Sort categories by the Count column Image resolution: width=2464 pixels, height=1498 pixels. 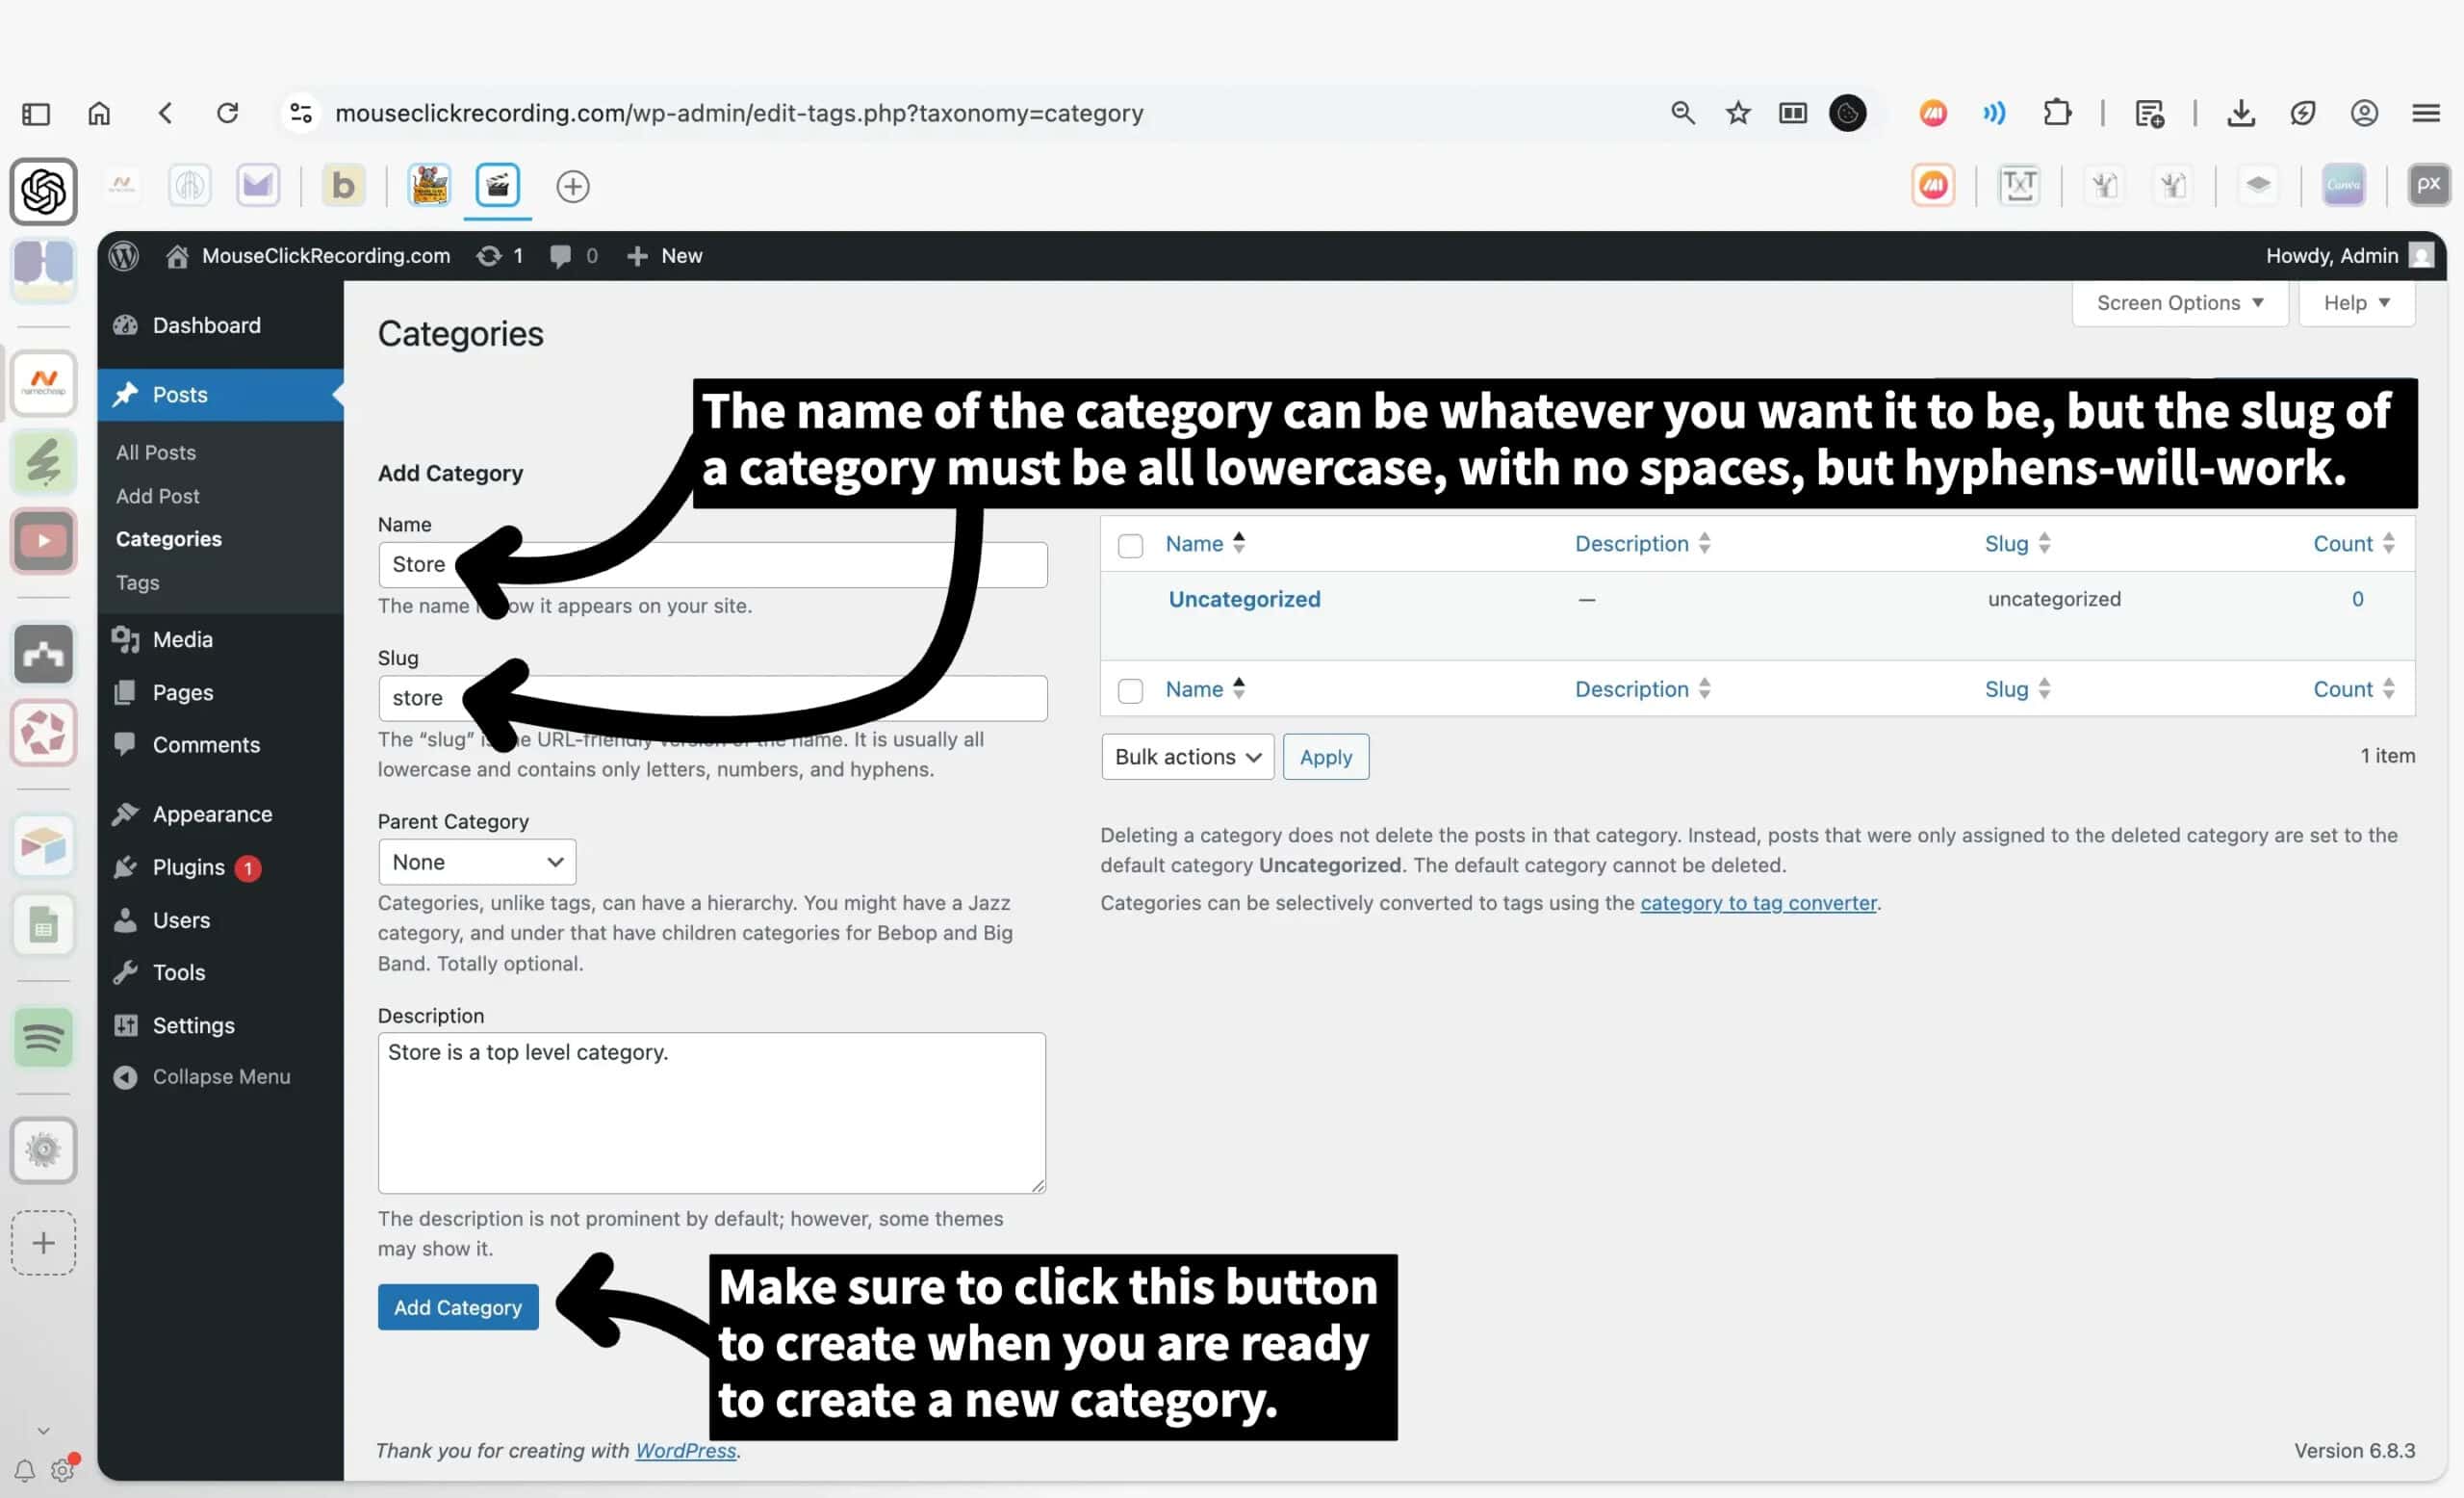[2342, 544]
